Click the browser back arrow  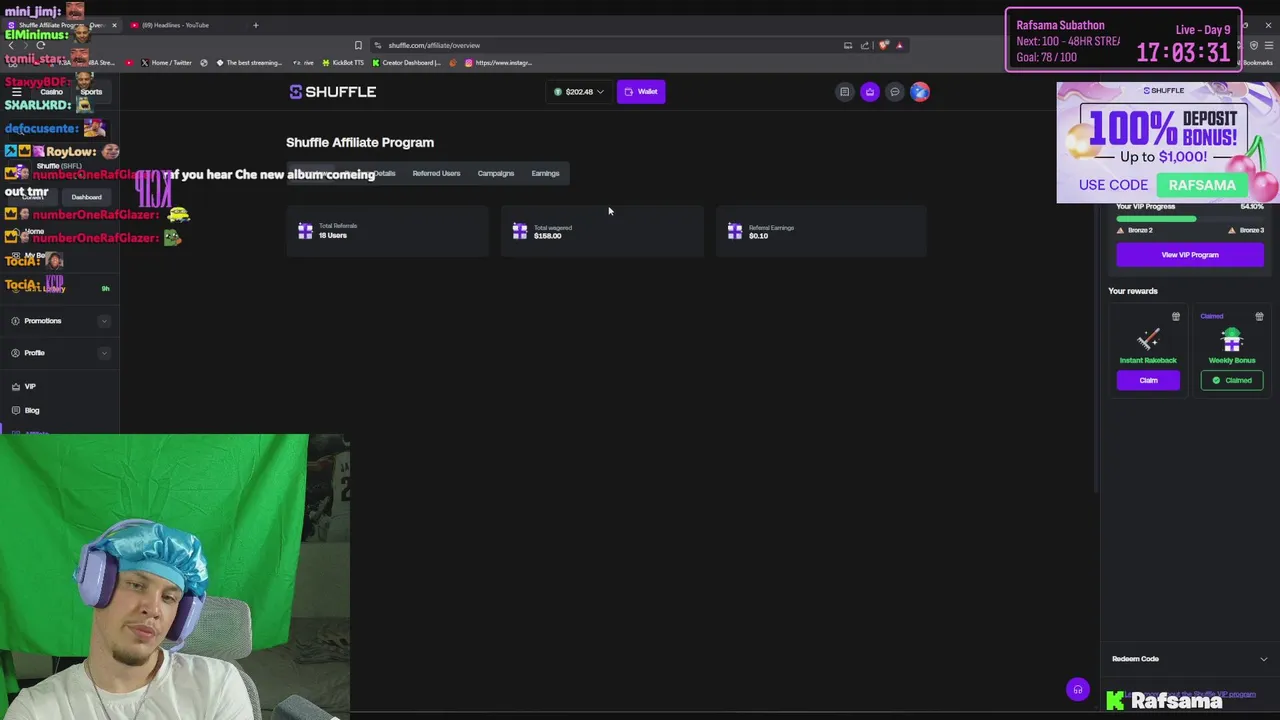click(x=11, y=45)
